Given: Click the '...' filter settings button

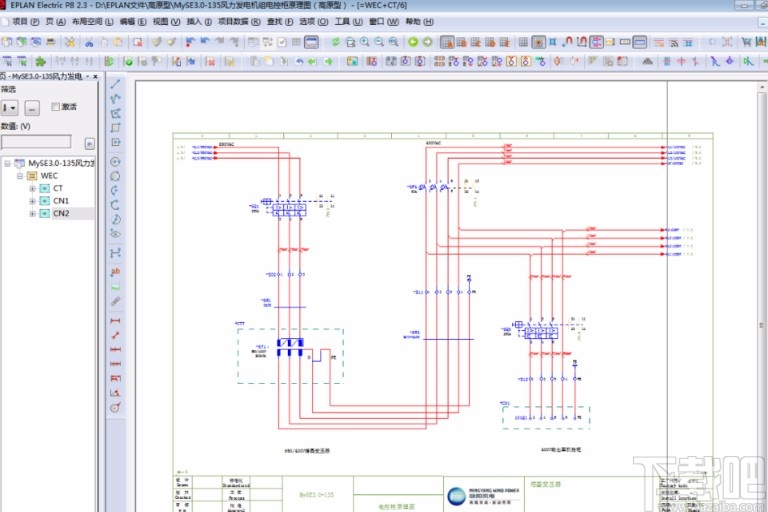Looking at the screenshot, I should click(32, 107).
